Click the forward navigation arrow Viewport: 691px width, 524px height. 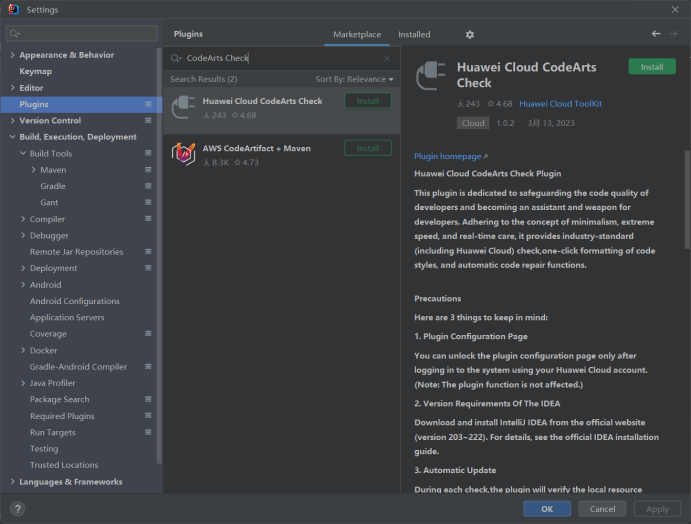[x=675, y=34]
